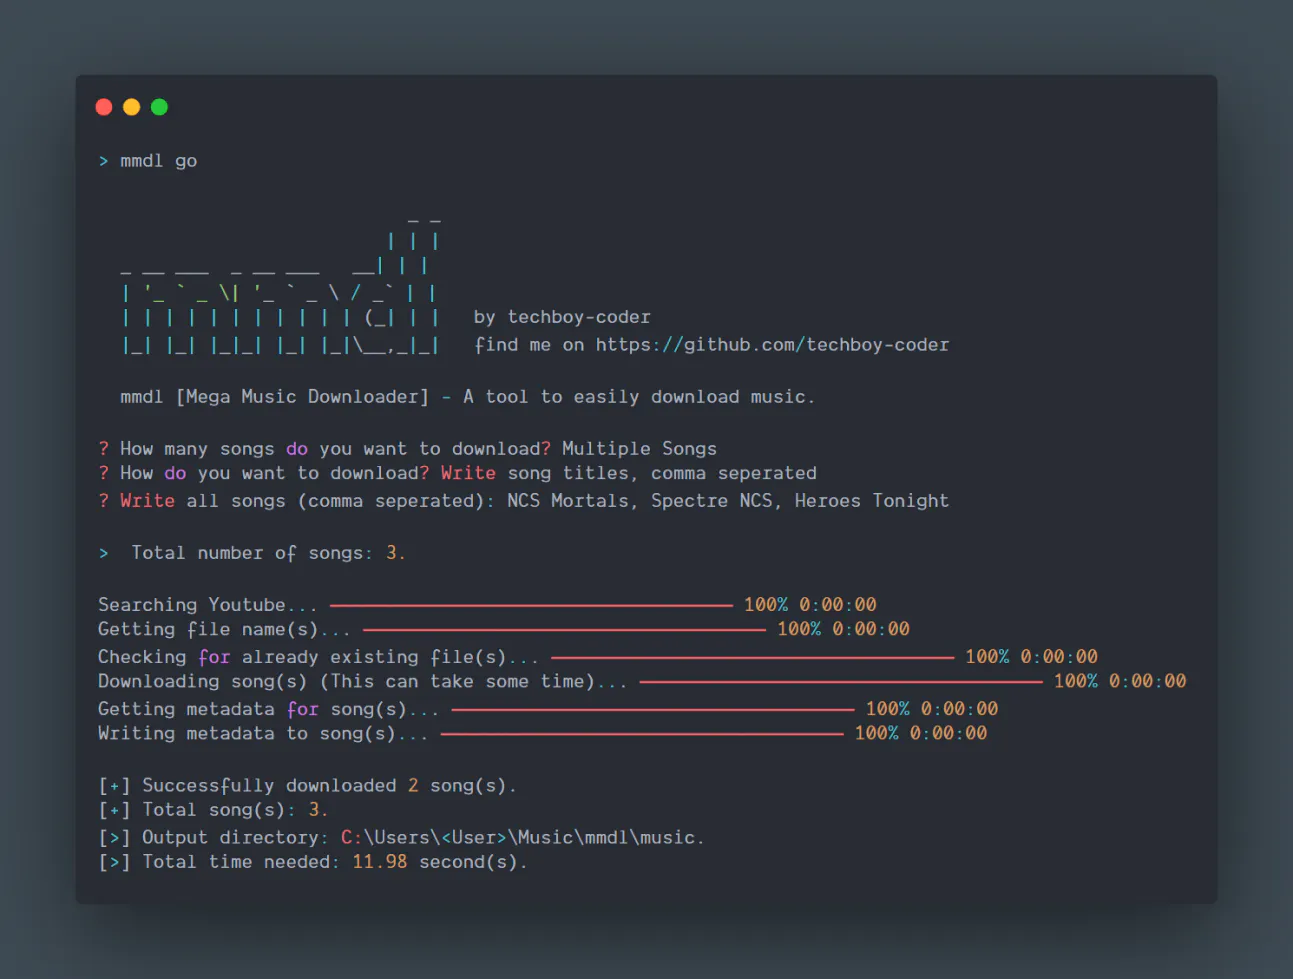Click the 'by techboy-coder' author text

562,317
